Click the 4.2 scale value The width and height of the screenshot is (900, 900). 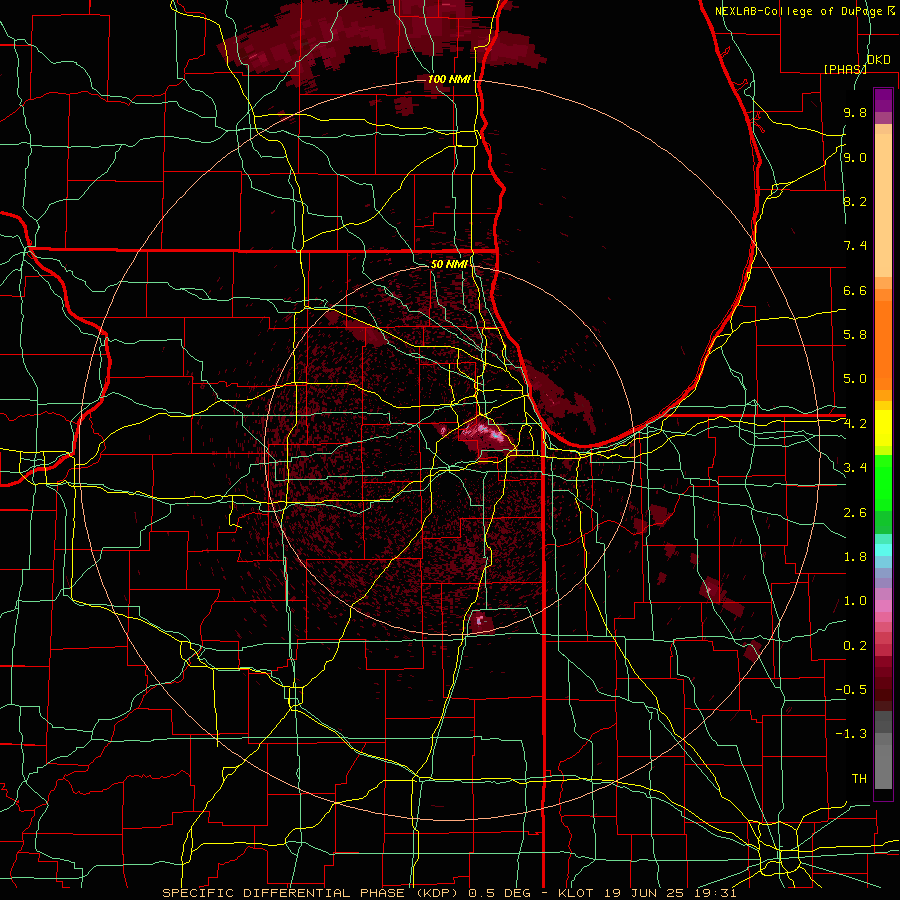855,424
